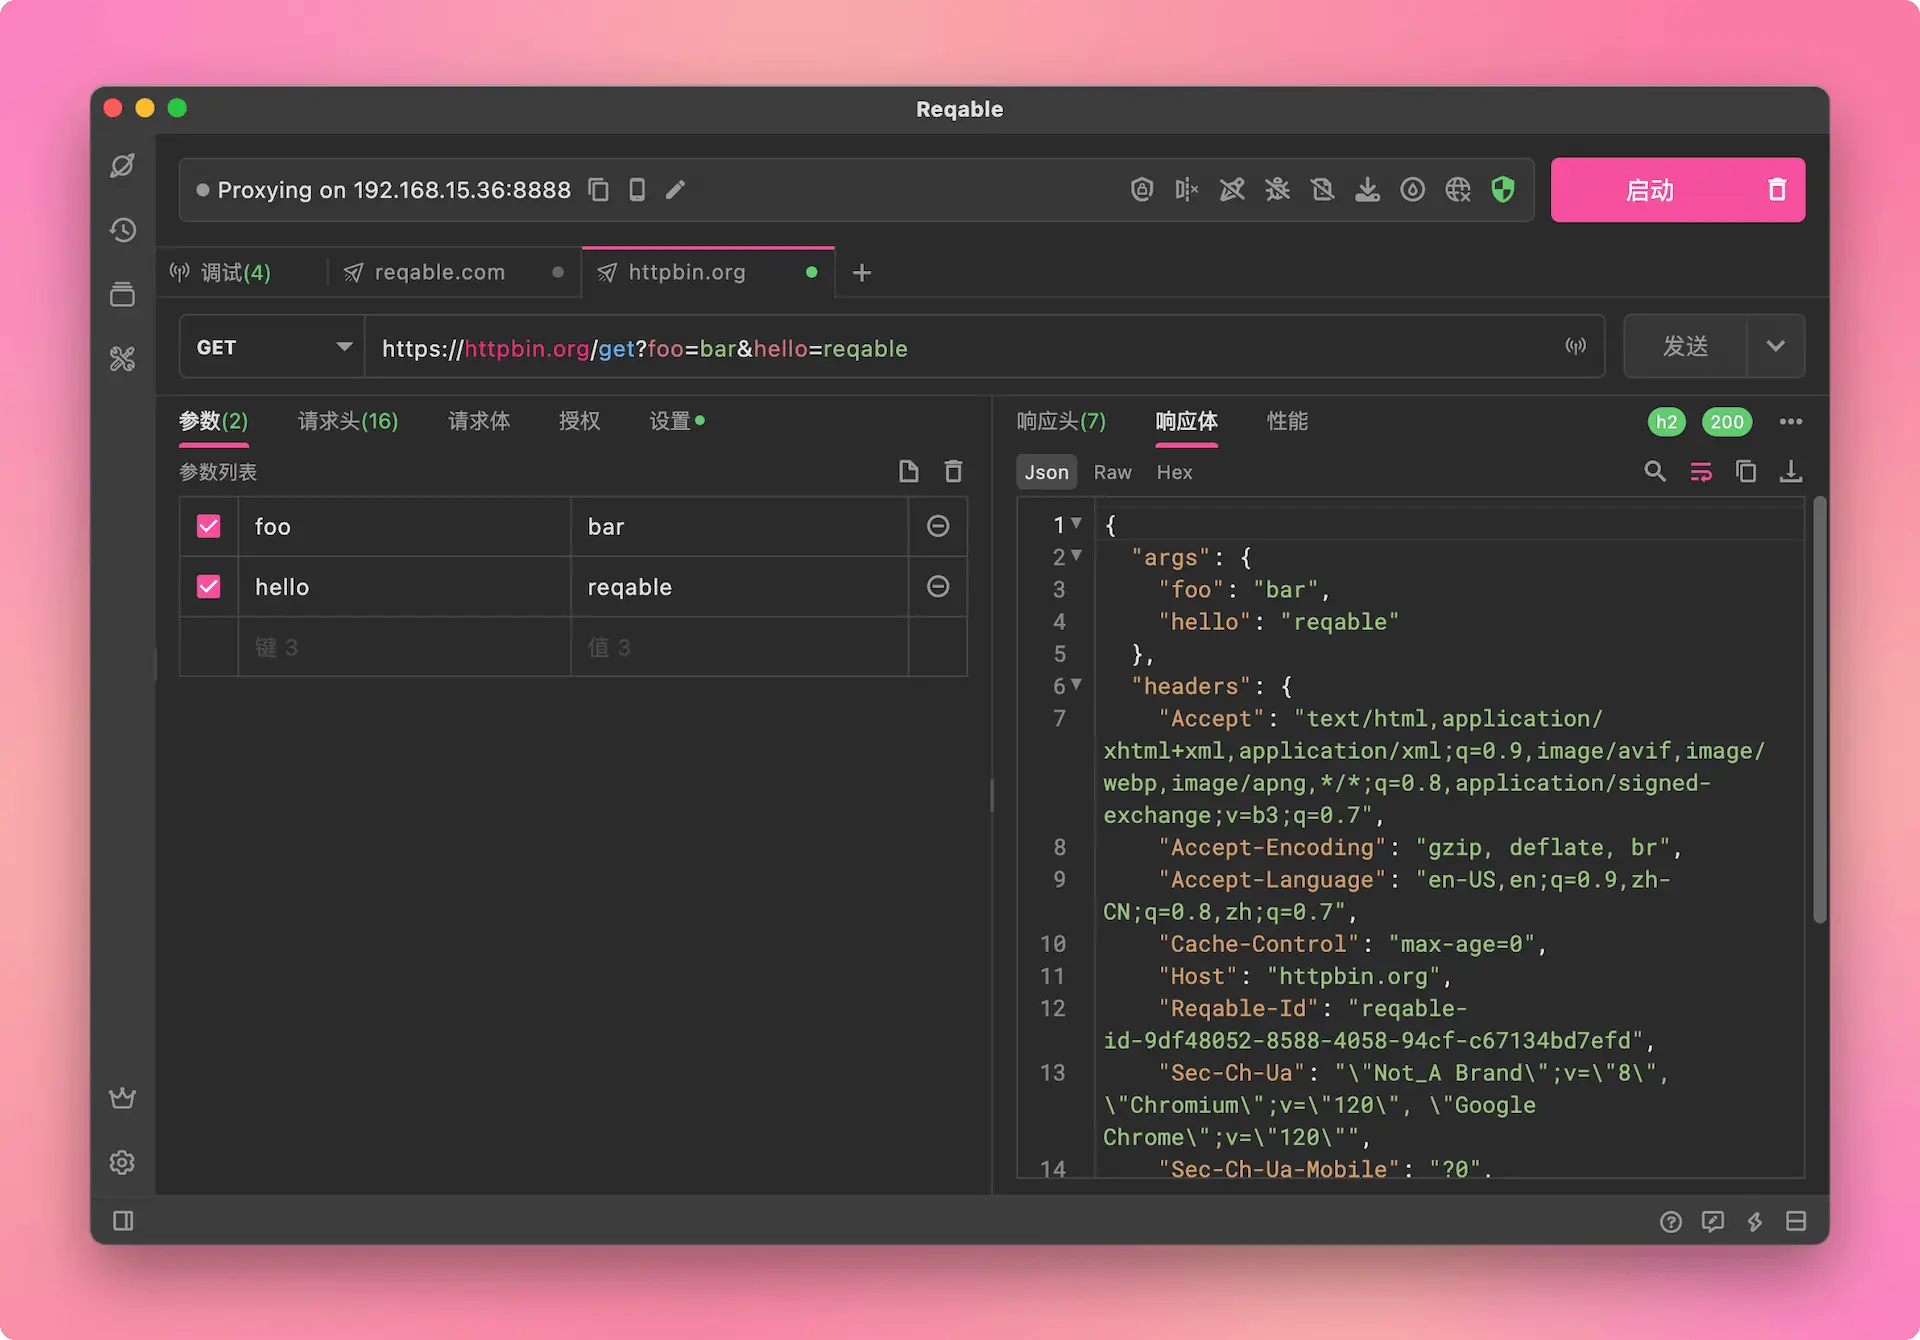Toggle word wrap in response body
The image size is (1920, 1340).
click(x=1701, y=471)
